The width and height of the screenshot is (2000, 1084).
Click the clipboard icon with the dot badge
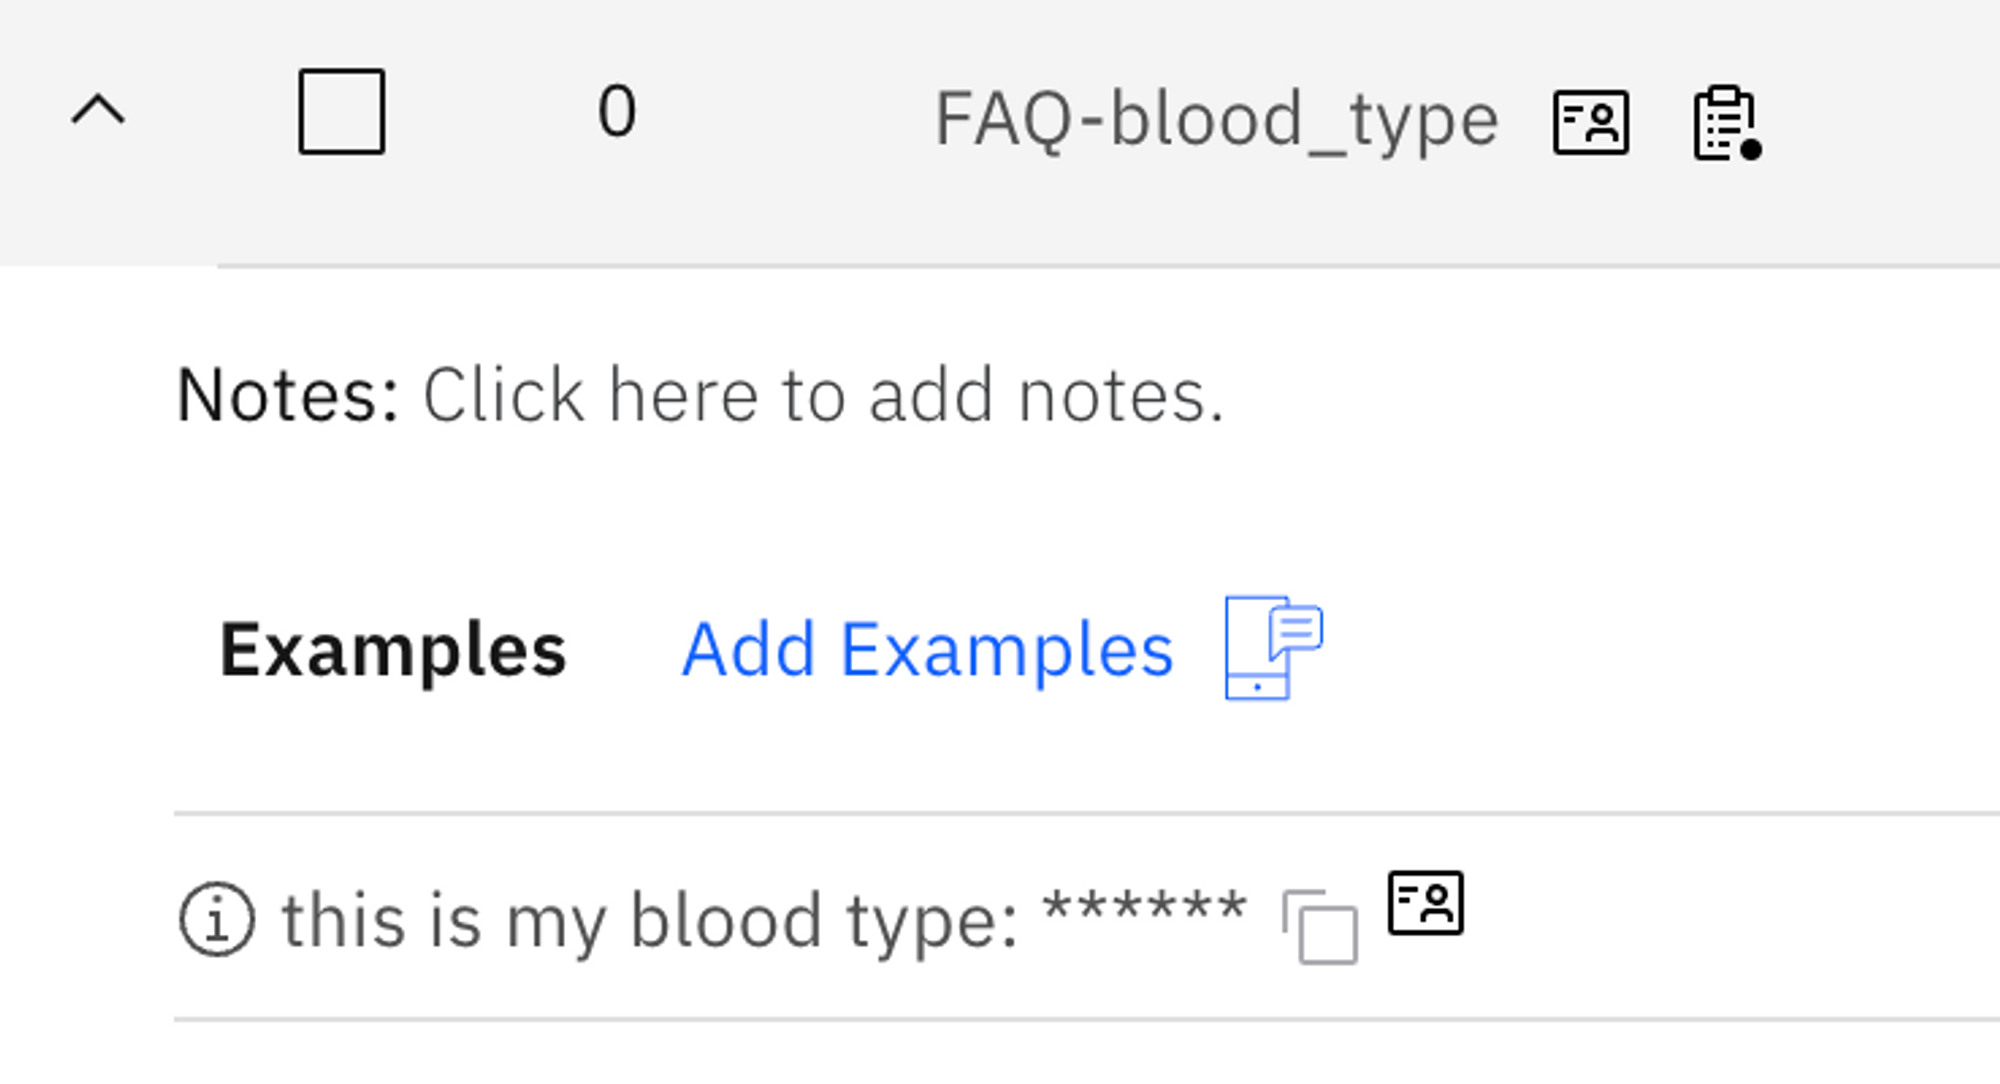pos(1727,123)
